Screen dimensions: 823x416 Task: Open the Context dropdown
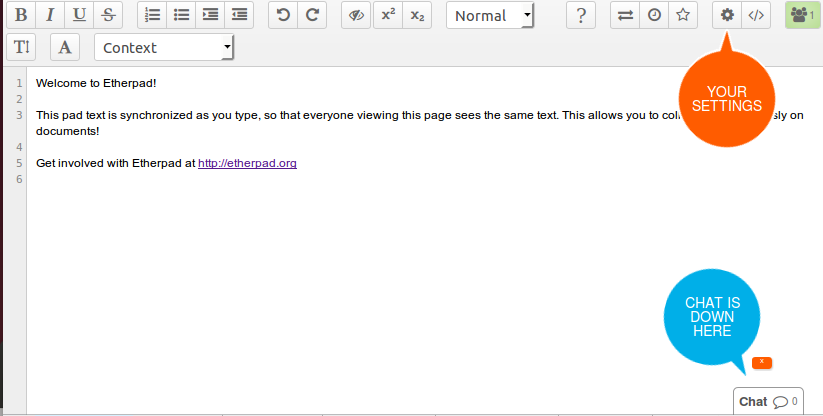164,47
